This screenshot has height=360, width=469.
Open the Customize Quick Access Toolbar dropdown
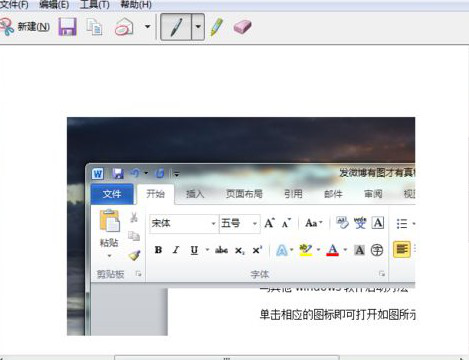[177, 174]
